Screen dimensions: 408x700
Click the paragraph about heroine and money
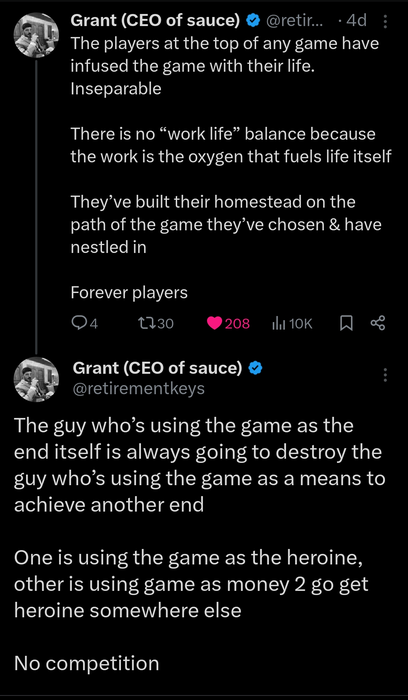tap(192, 584)
